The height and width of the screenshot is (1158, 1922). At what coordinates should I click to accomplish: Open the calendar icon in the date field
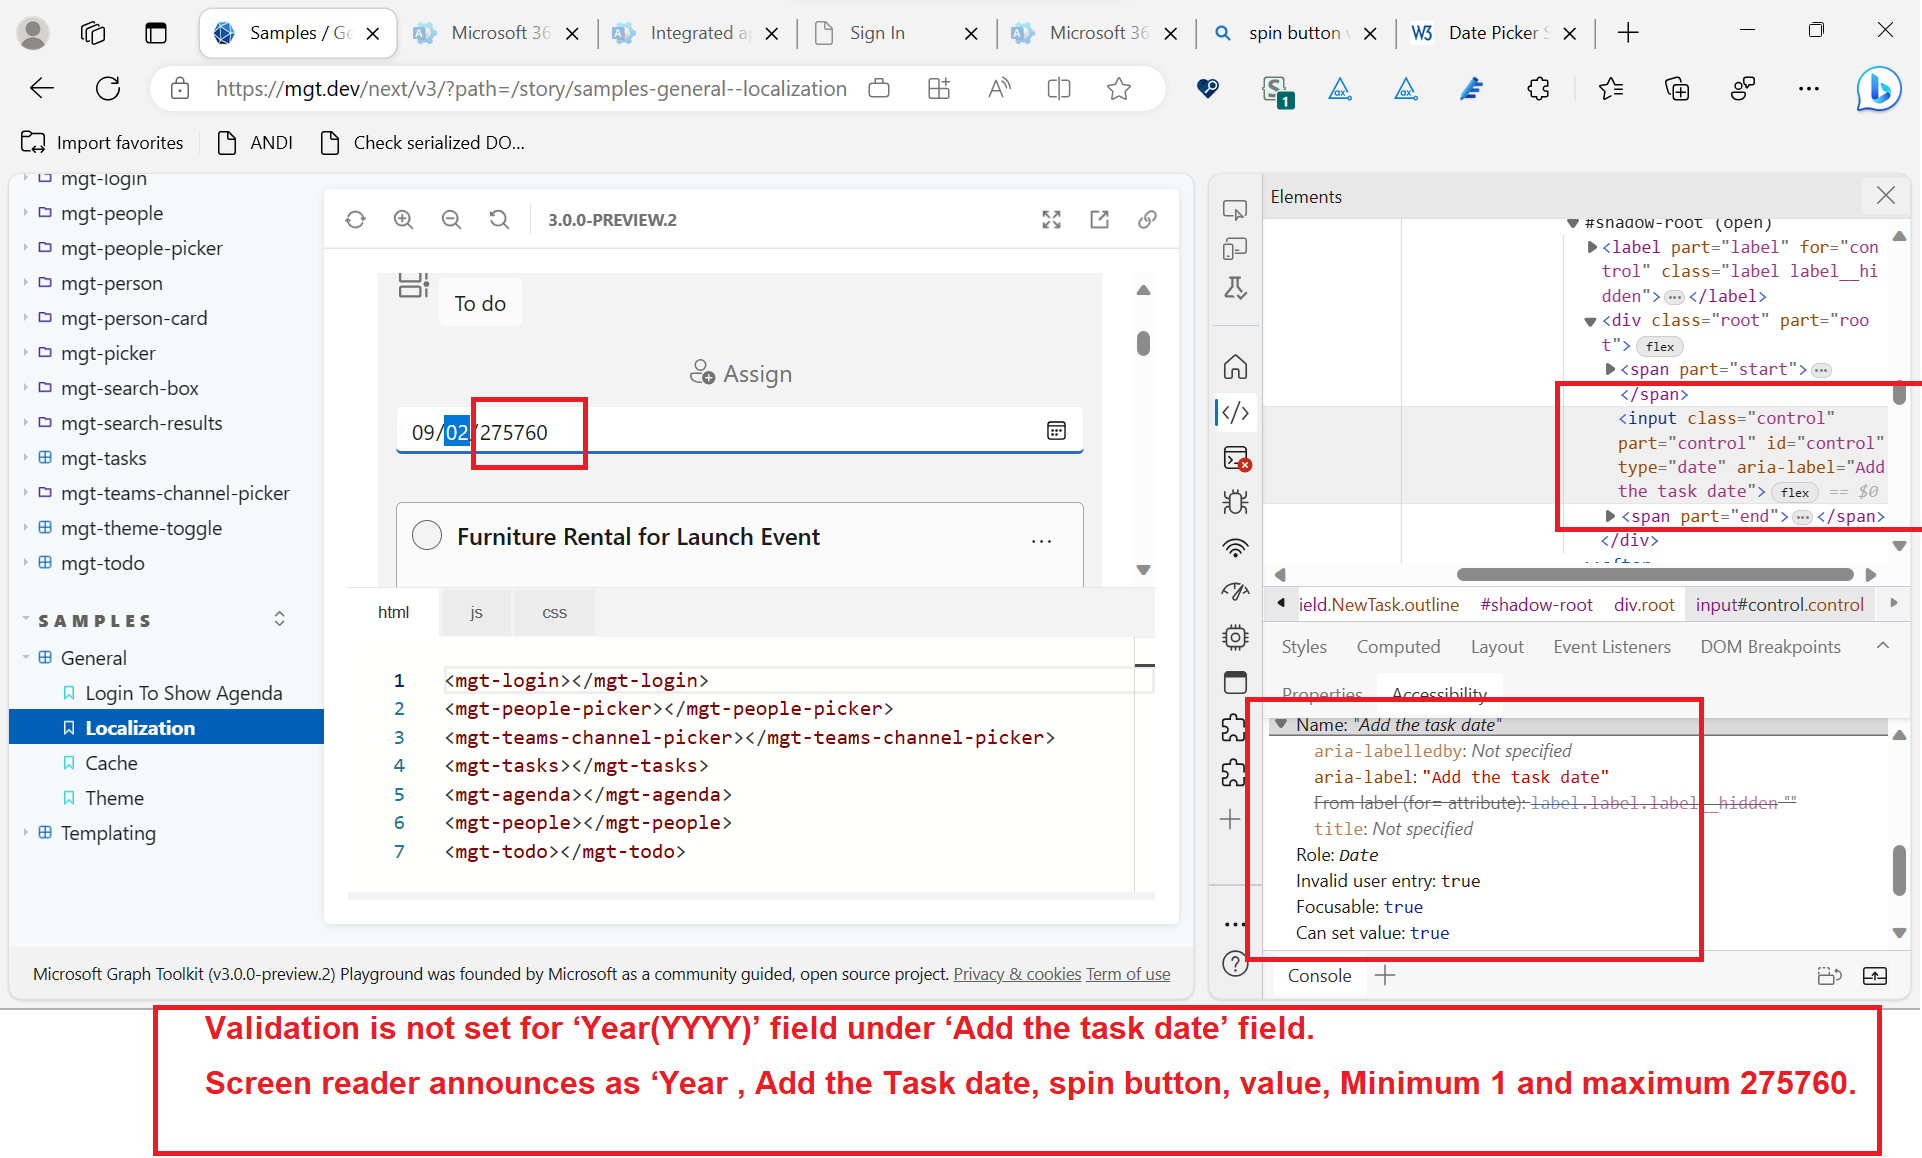[x=1057, y=431]
